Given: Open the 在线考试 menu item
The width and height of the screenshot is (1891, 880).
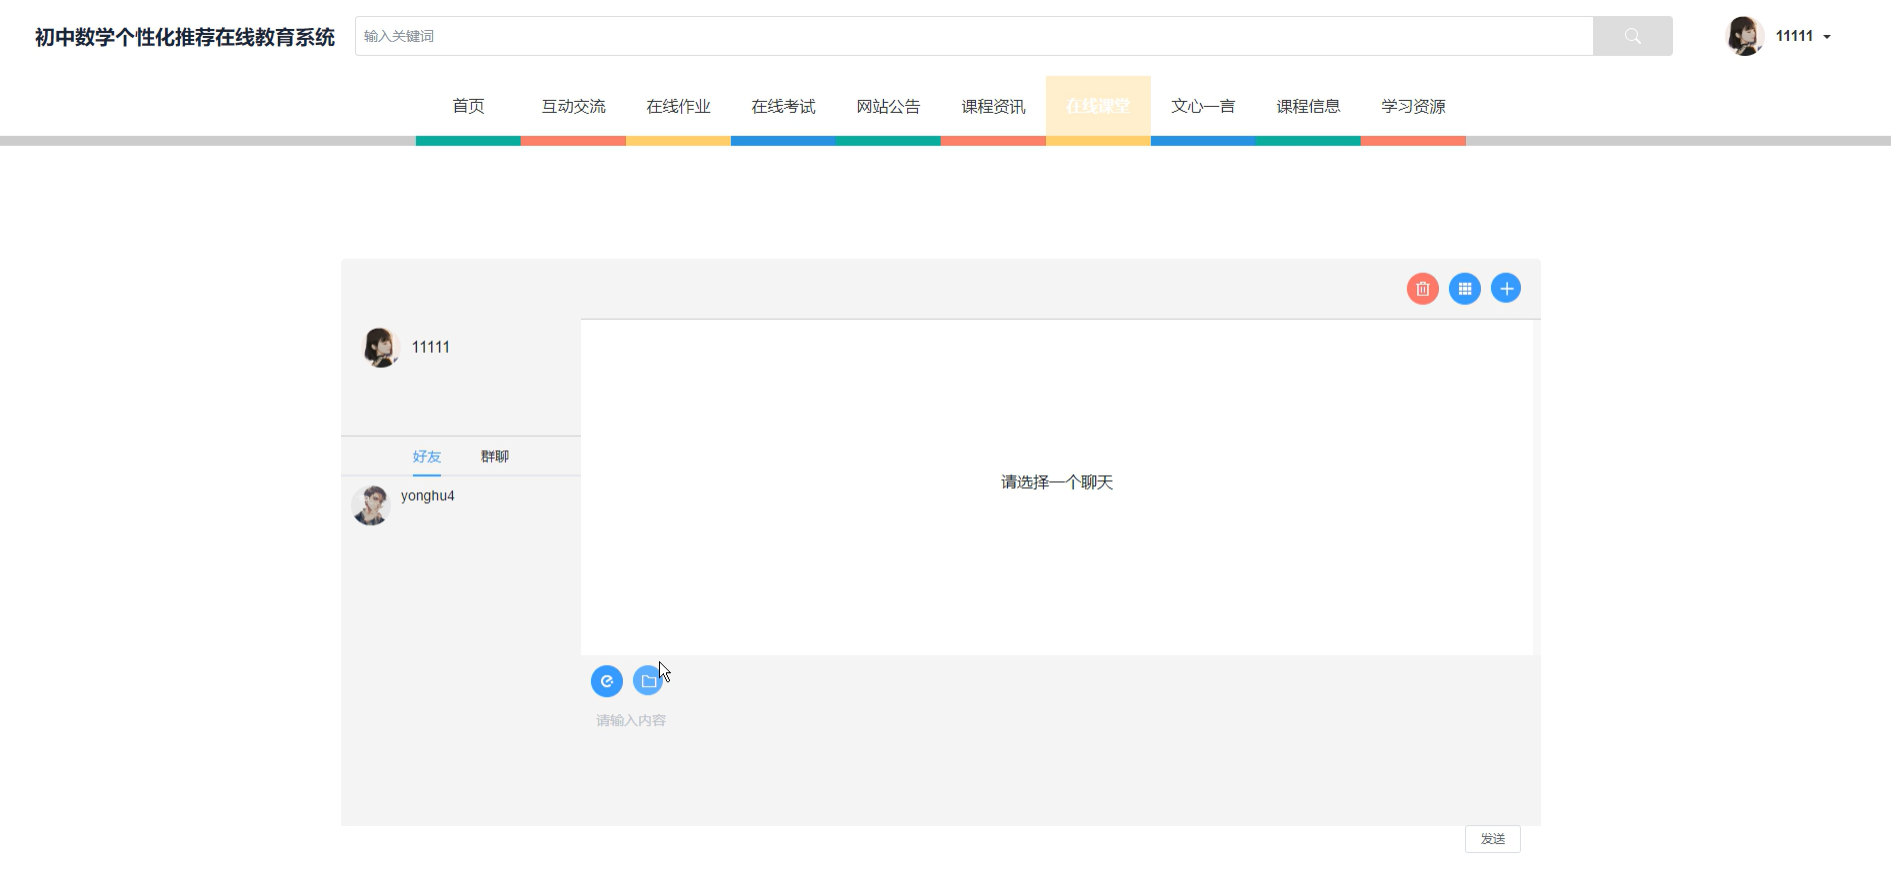Looking at the screenshot, I should [783, 106].
